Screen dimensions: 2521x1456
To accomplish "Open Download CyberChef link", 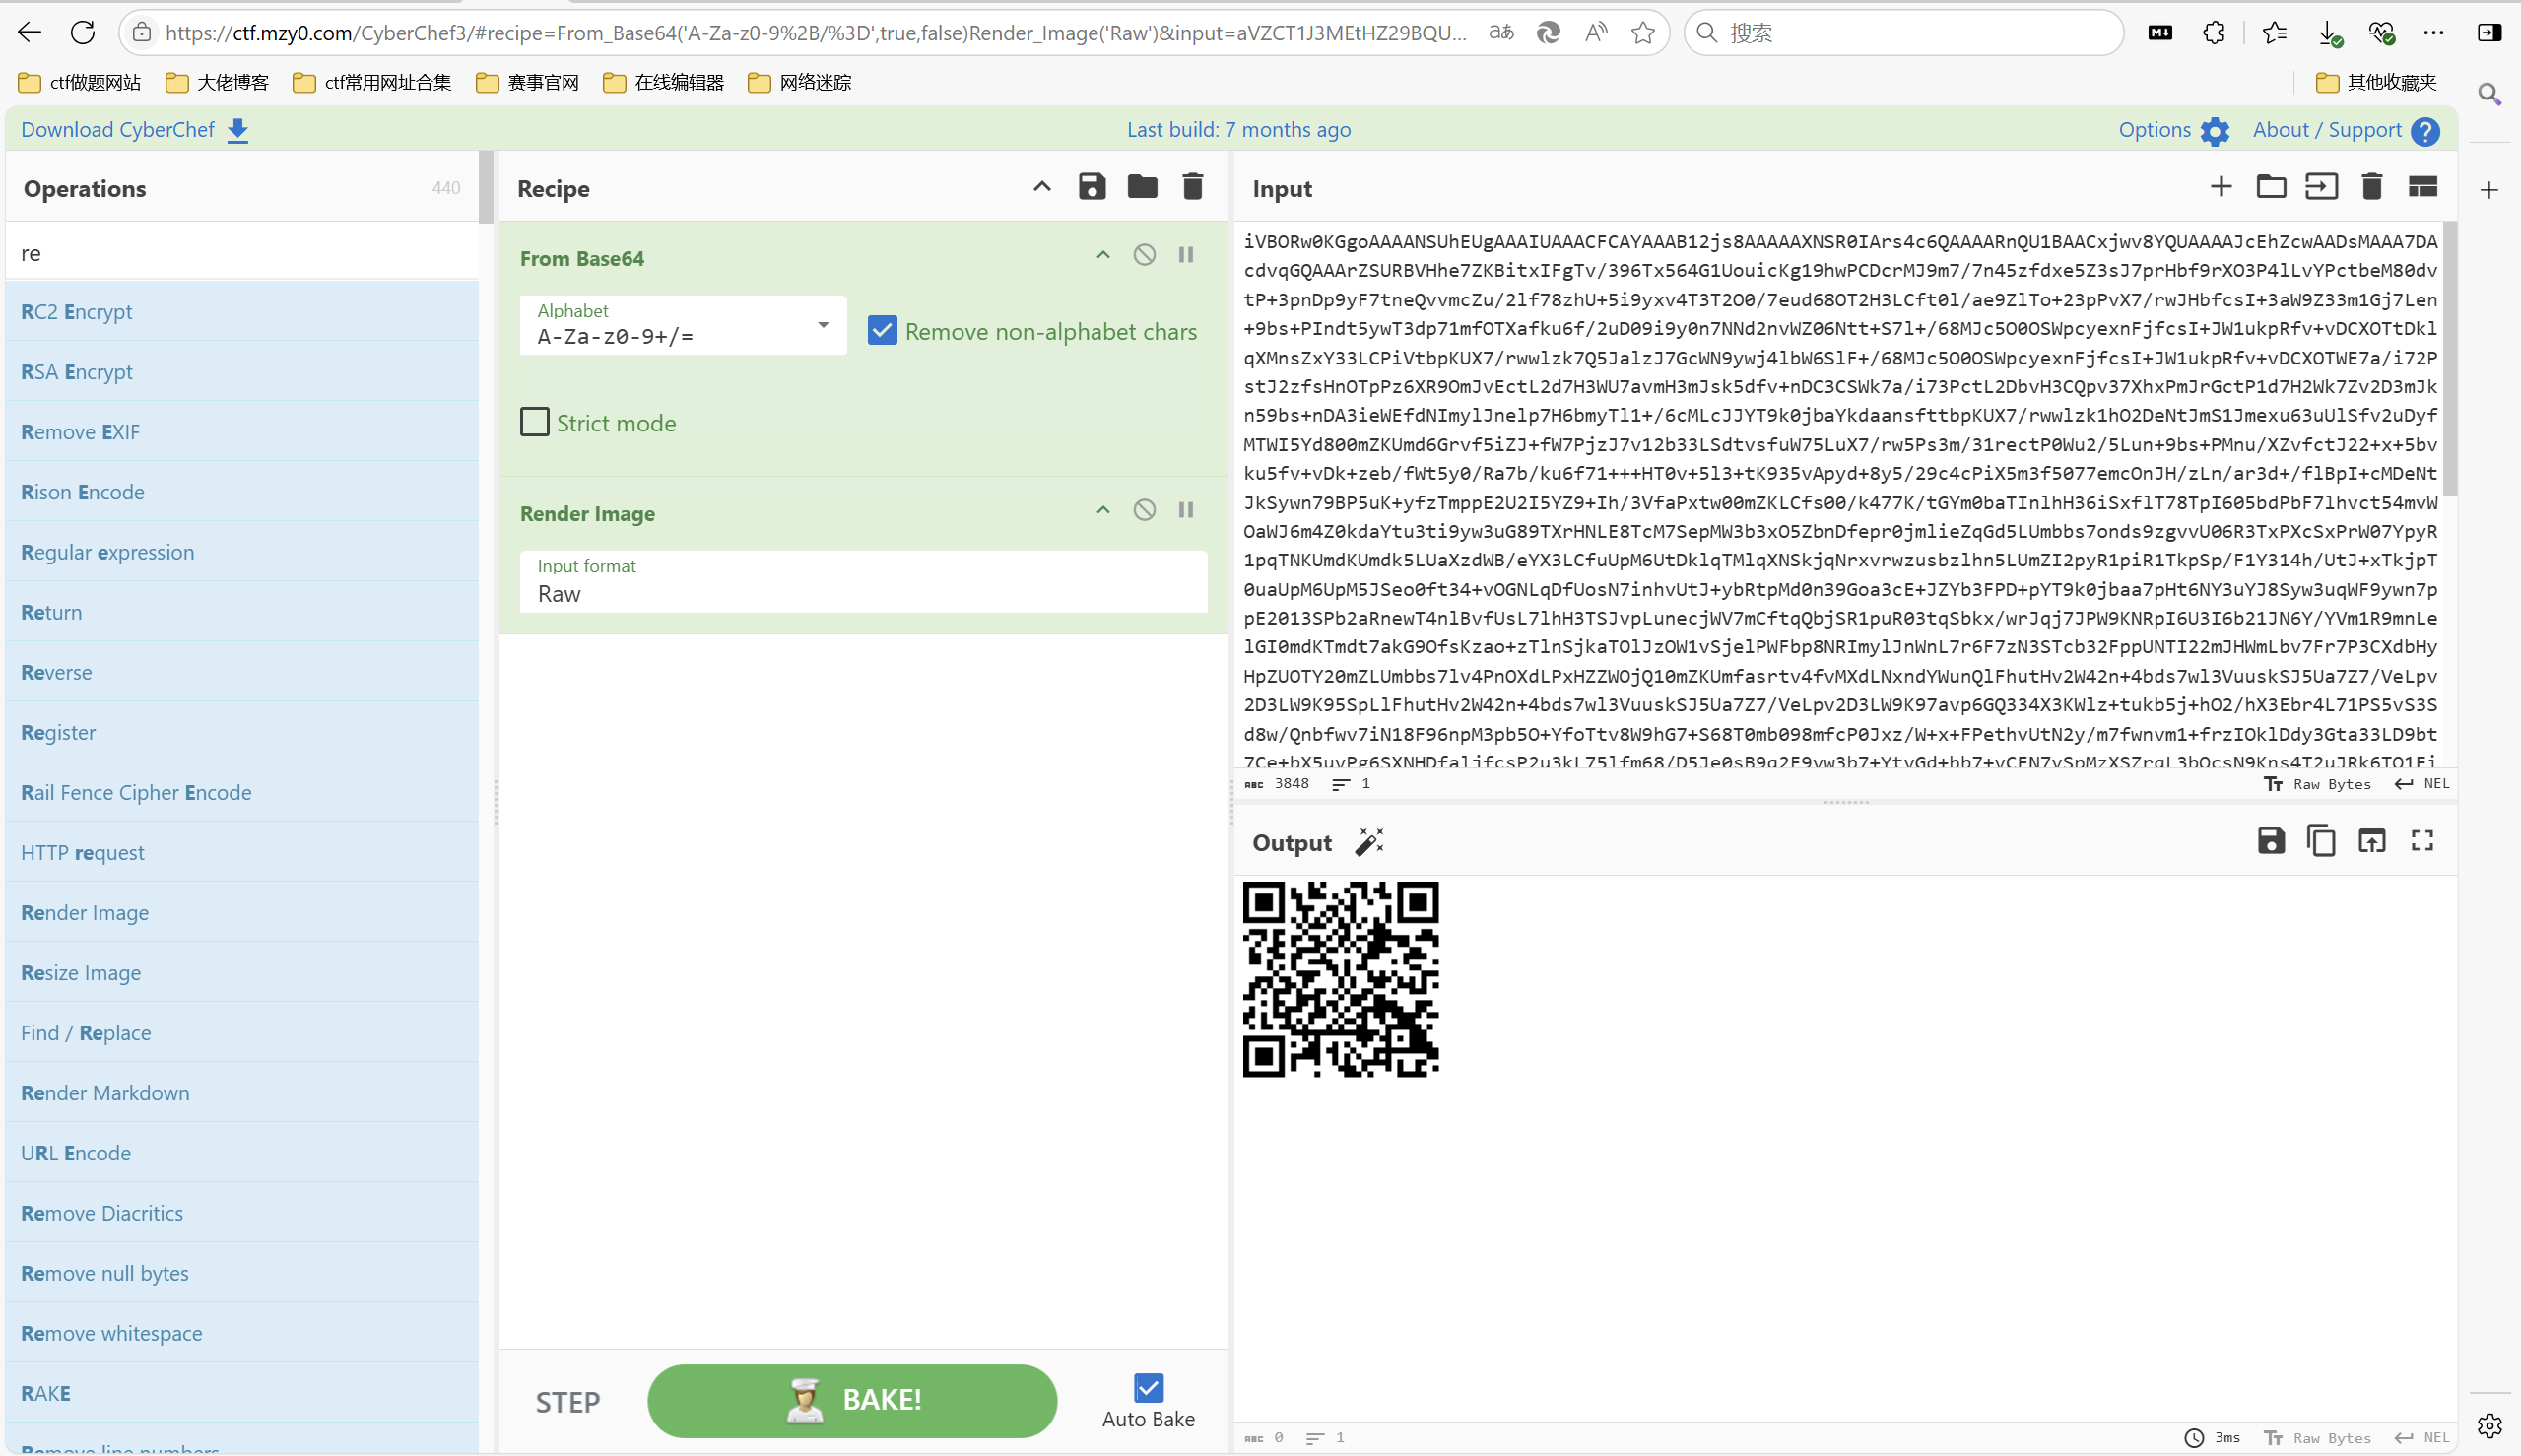I will pyautogui.click(x=135, y=130).
